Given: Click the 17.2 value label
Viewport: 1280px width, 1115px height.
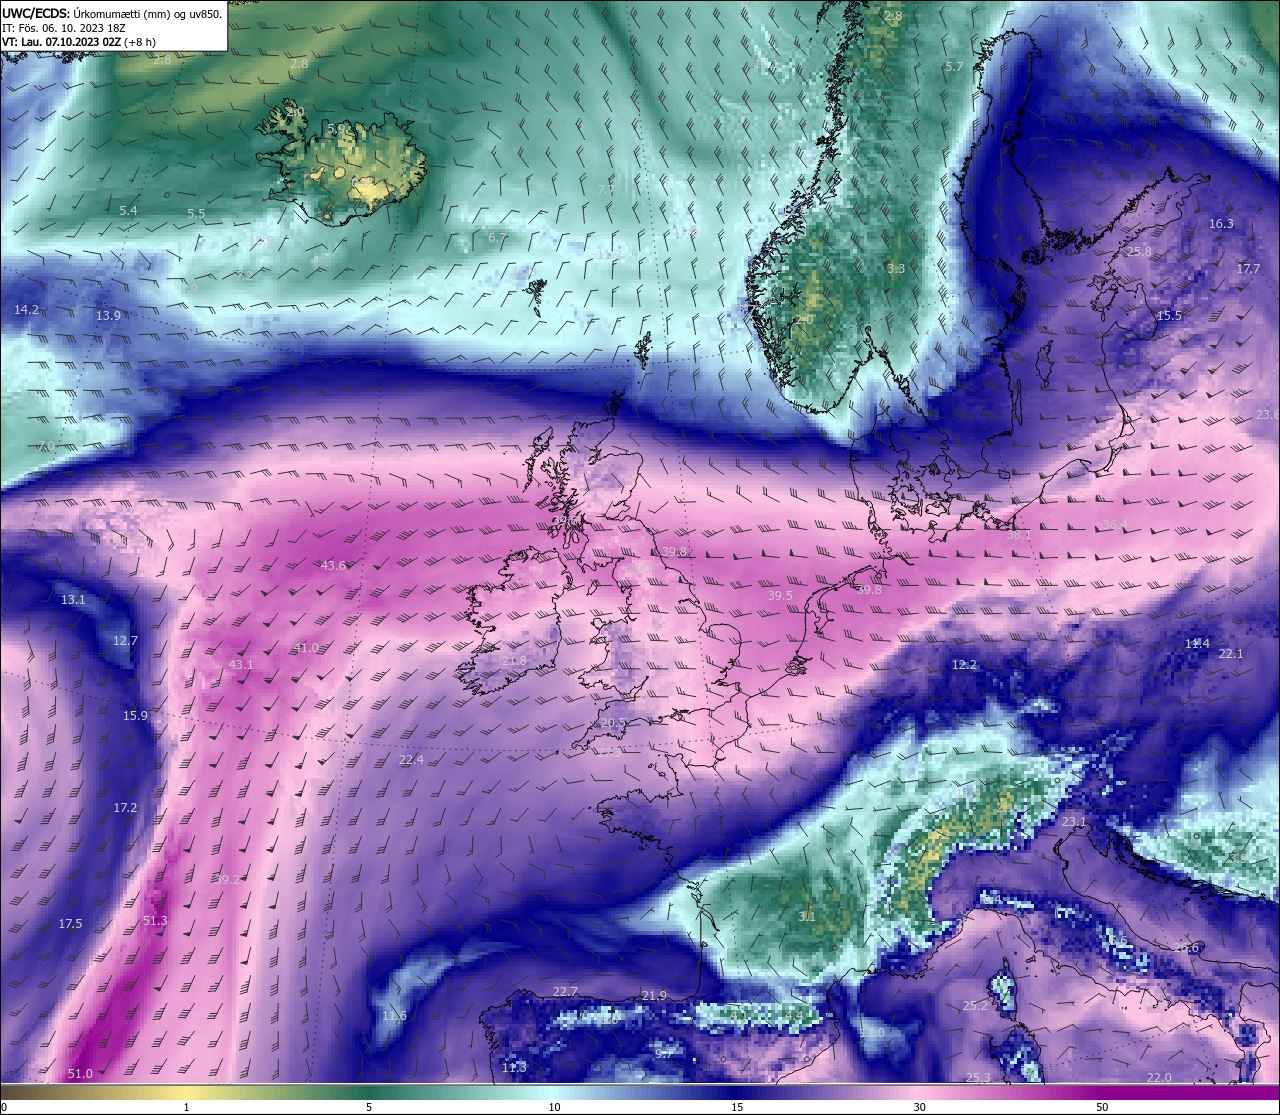Looking at the screenshot, I should coord(125,808).
